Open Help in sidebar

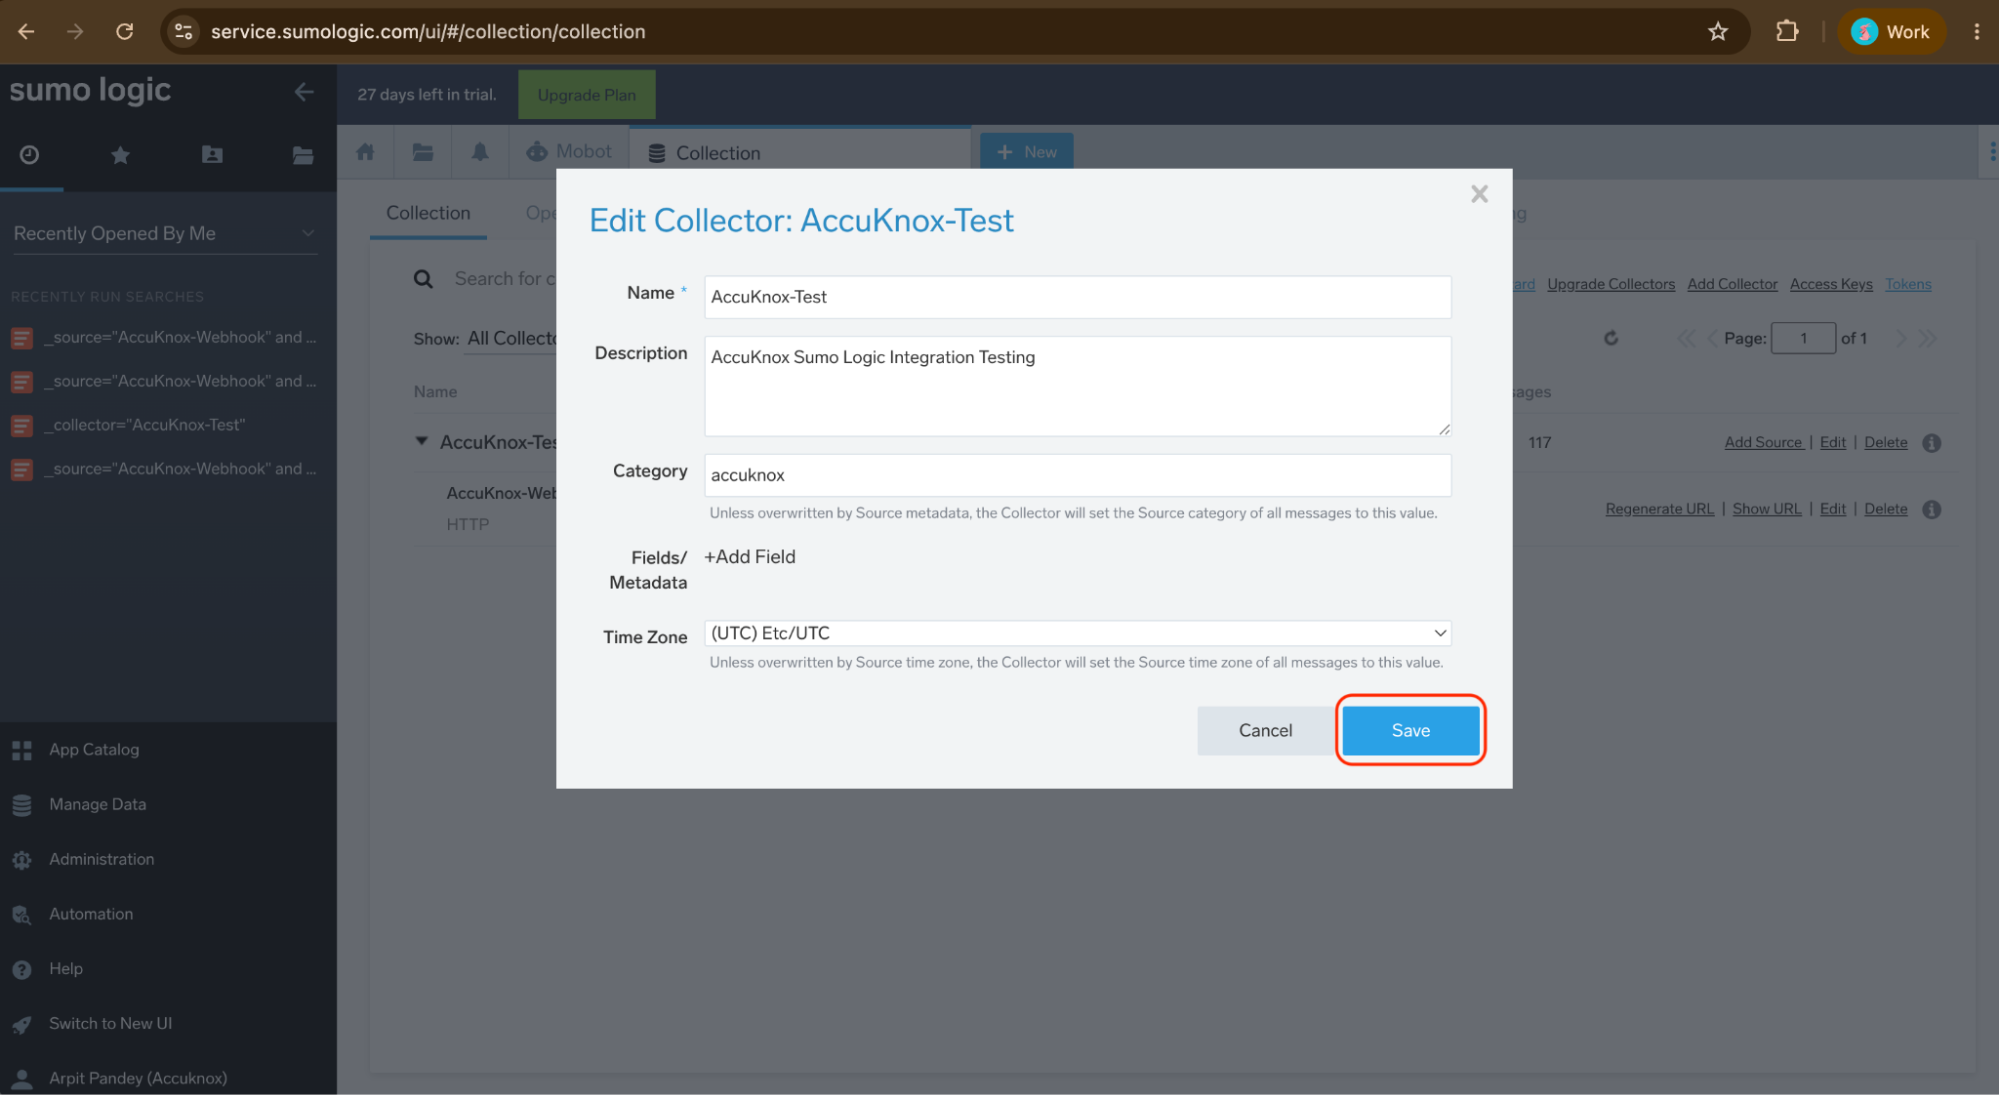(x=66, y=969)
